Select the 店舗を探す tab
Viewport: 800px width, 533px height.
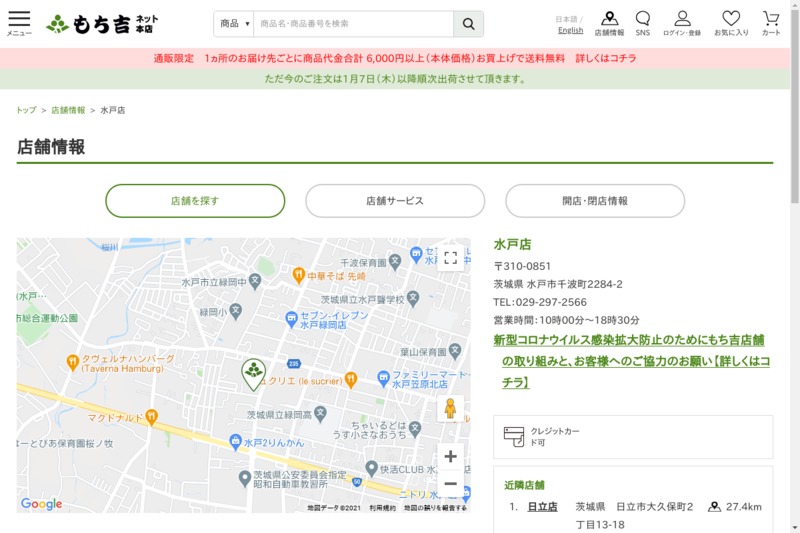[195, 201]
